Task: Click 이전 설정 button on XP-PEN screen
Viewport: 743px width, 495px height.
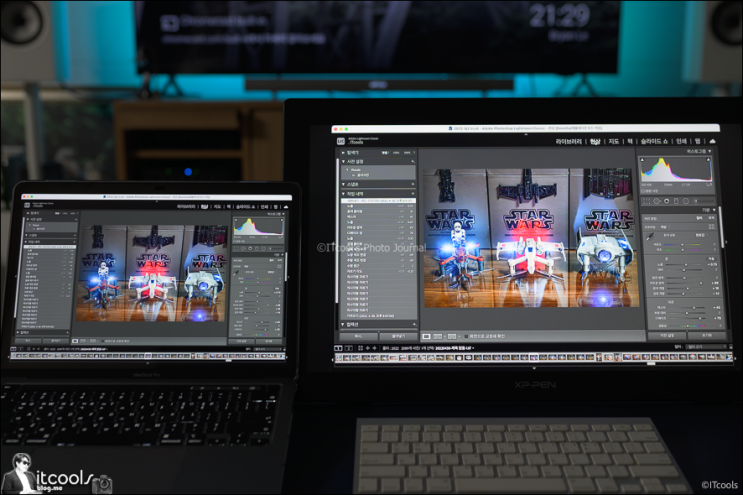Action: pos(667,335)
